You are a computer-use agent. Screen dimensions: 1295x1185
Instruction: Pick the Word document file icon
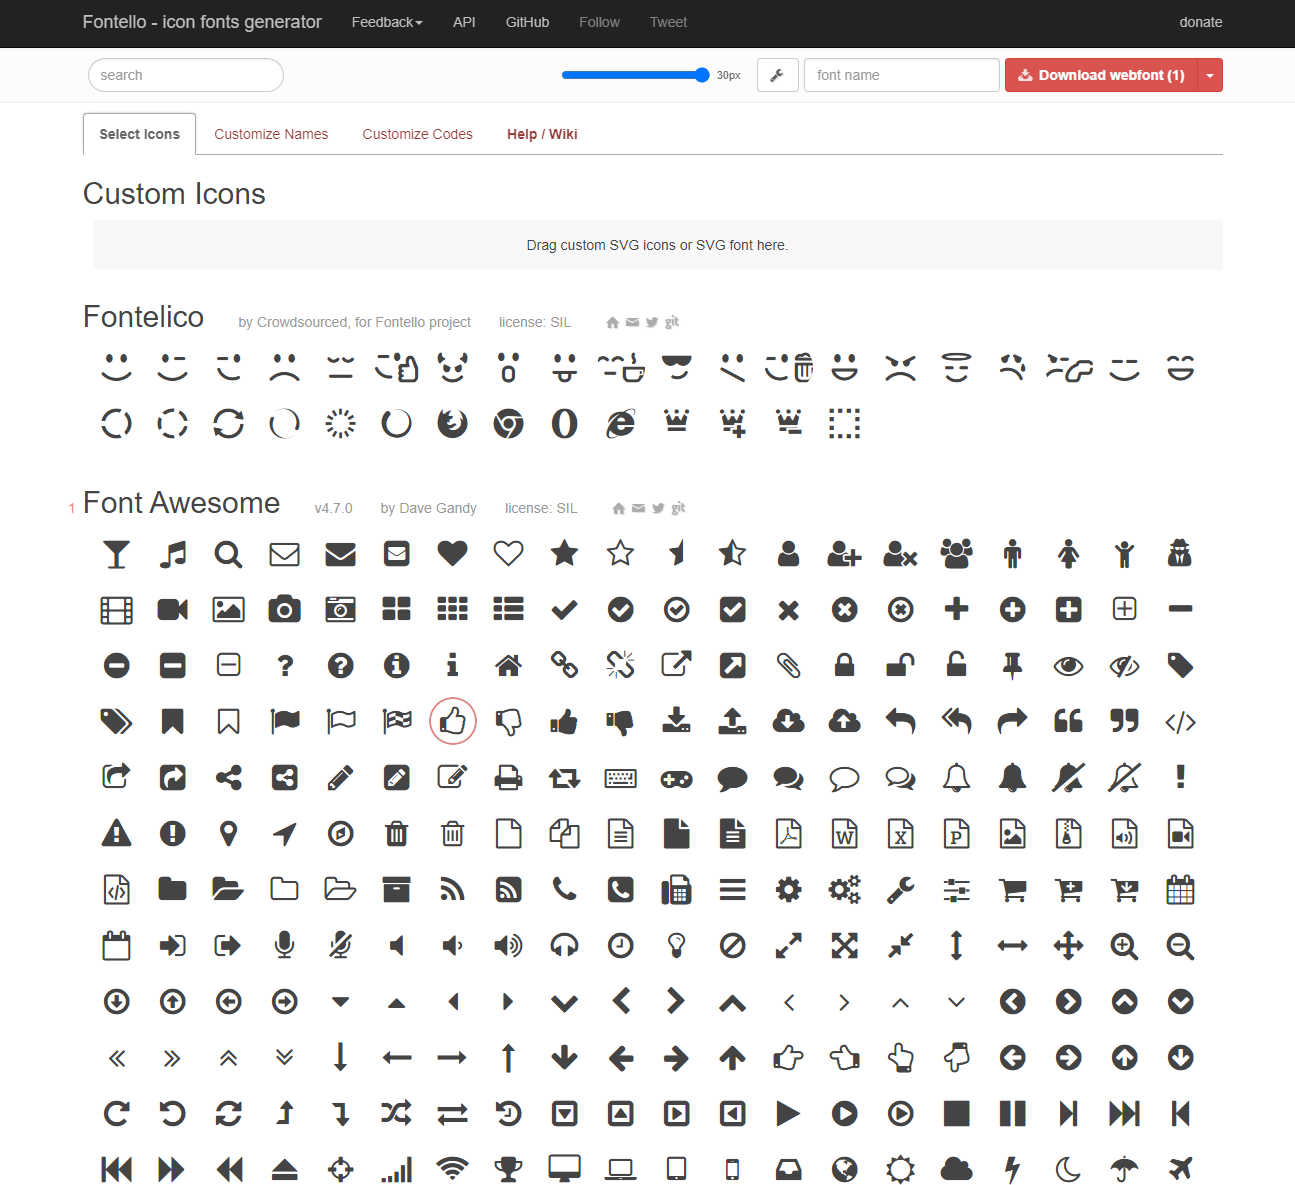[x=845, y=833]
